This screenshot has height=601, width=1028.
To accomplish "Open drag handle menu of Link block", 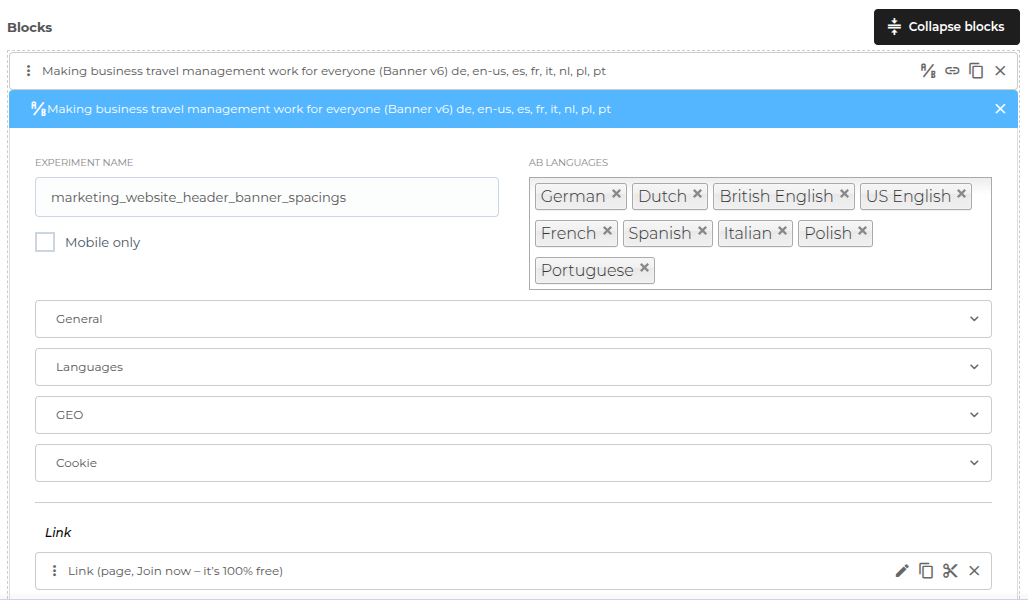I will point(54,571).
